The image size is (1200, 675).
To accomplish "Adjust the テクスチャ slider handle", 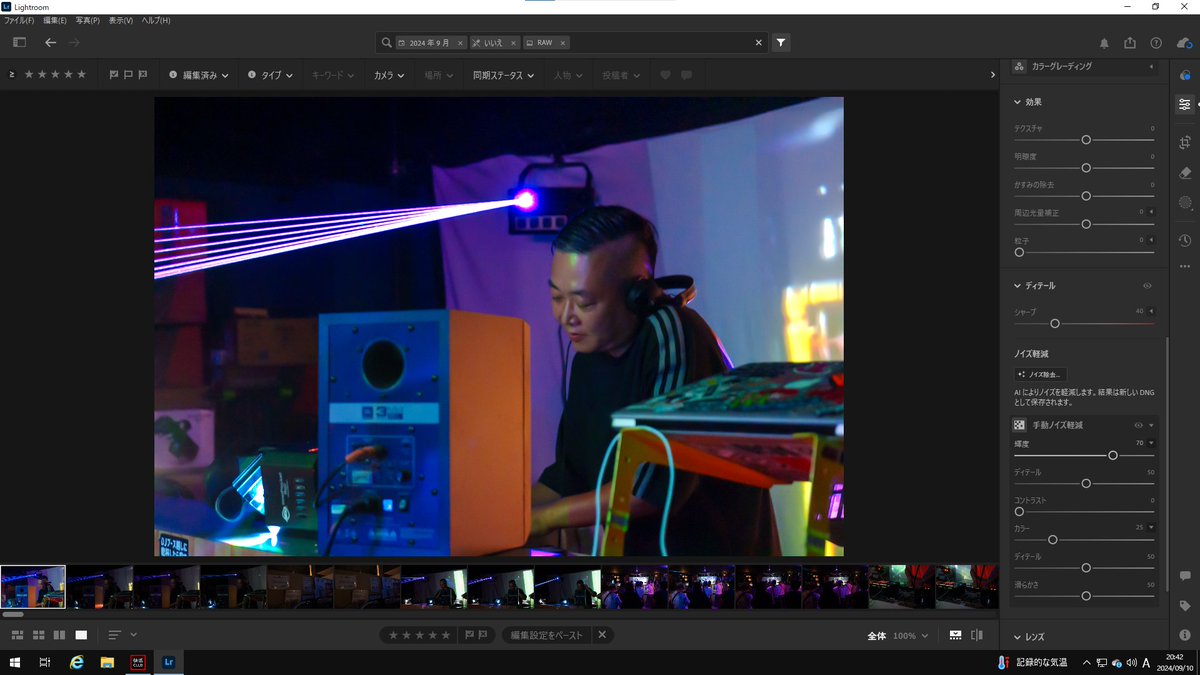I will [1086, 140].
